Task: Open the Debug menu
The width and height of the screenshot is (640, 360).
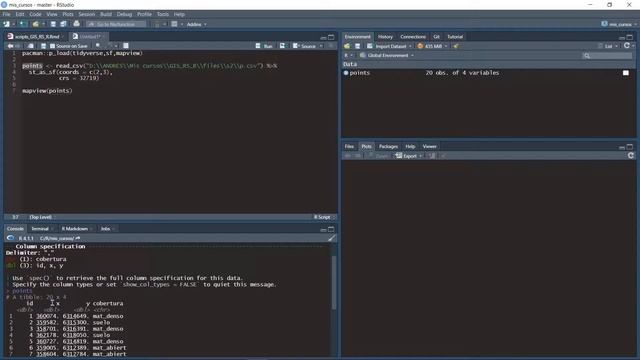Action: coord(124,14)
